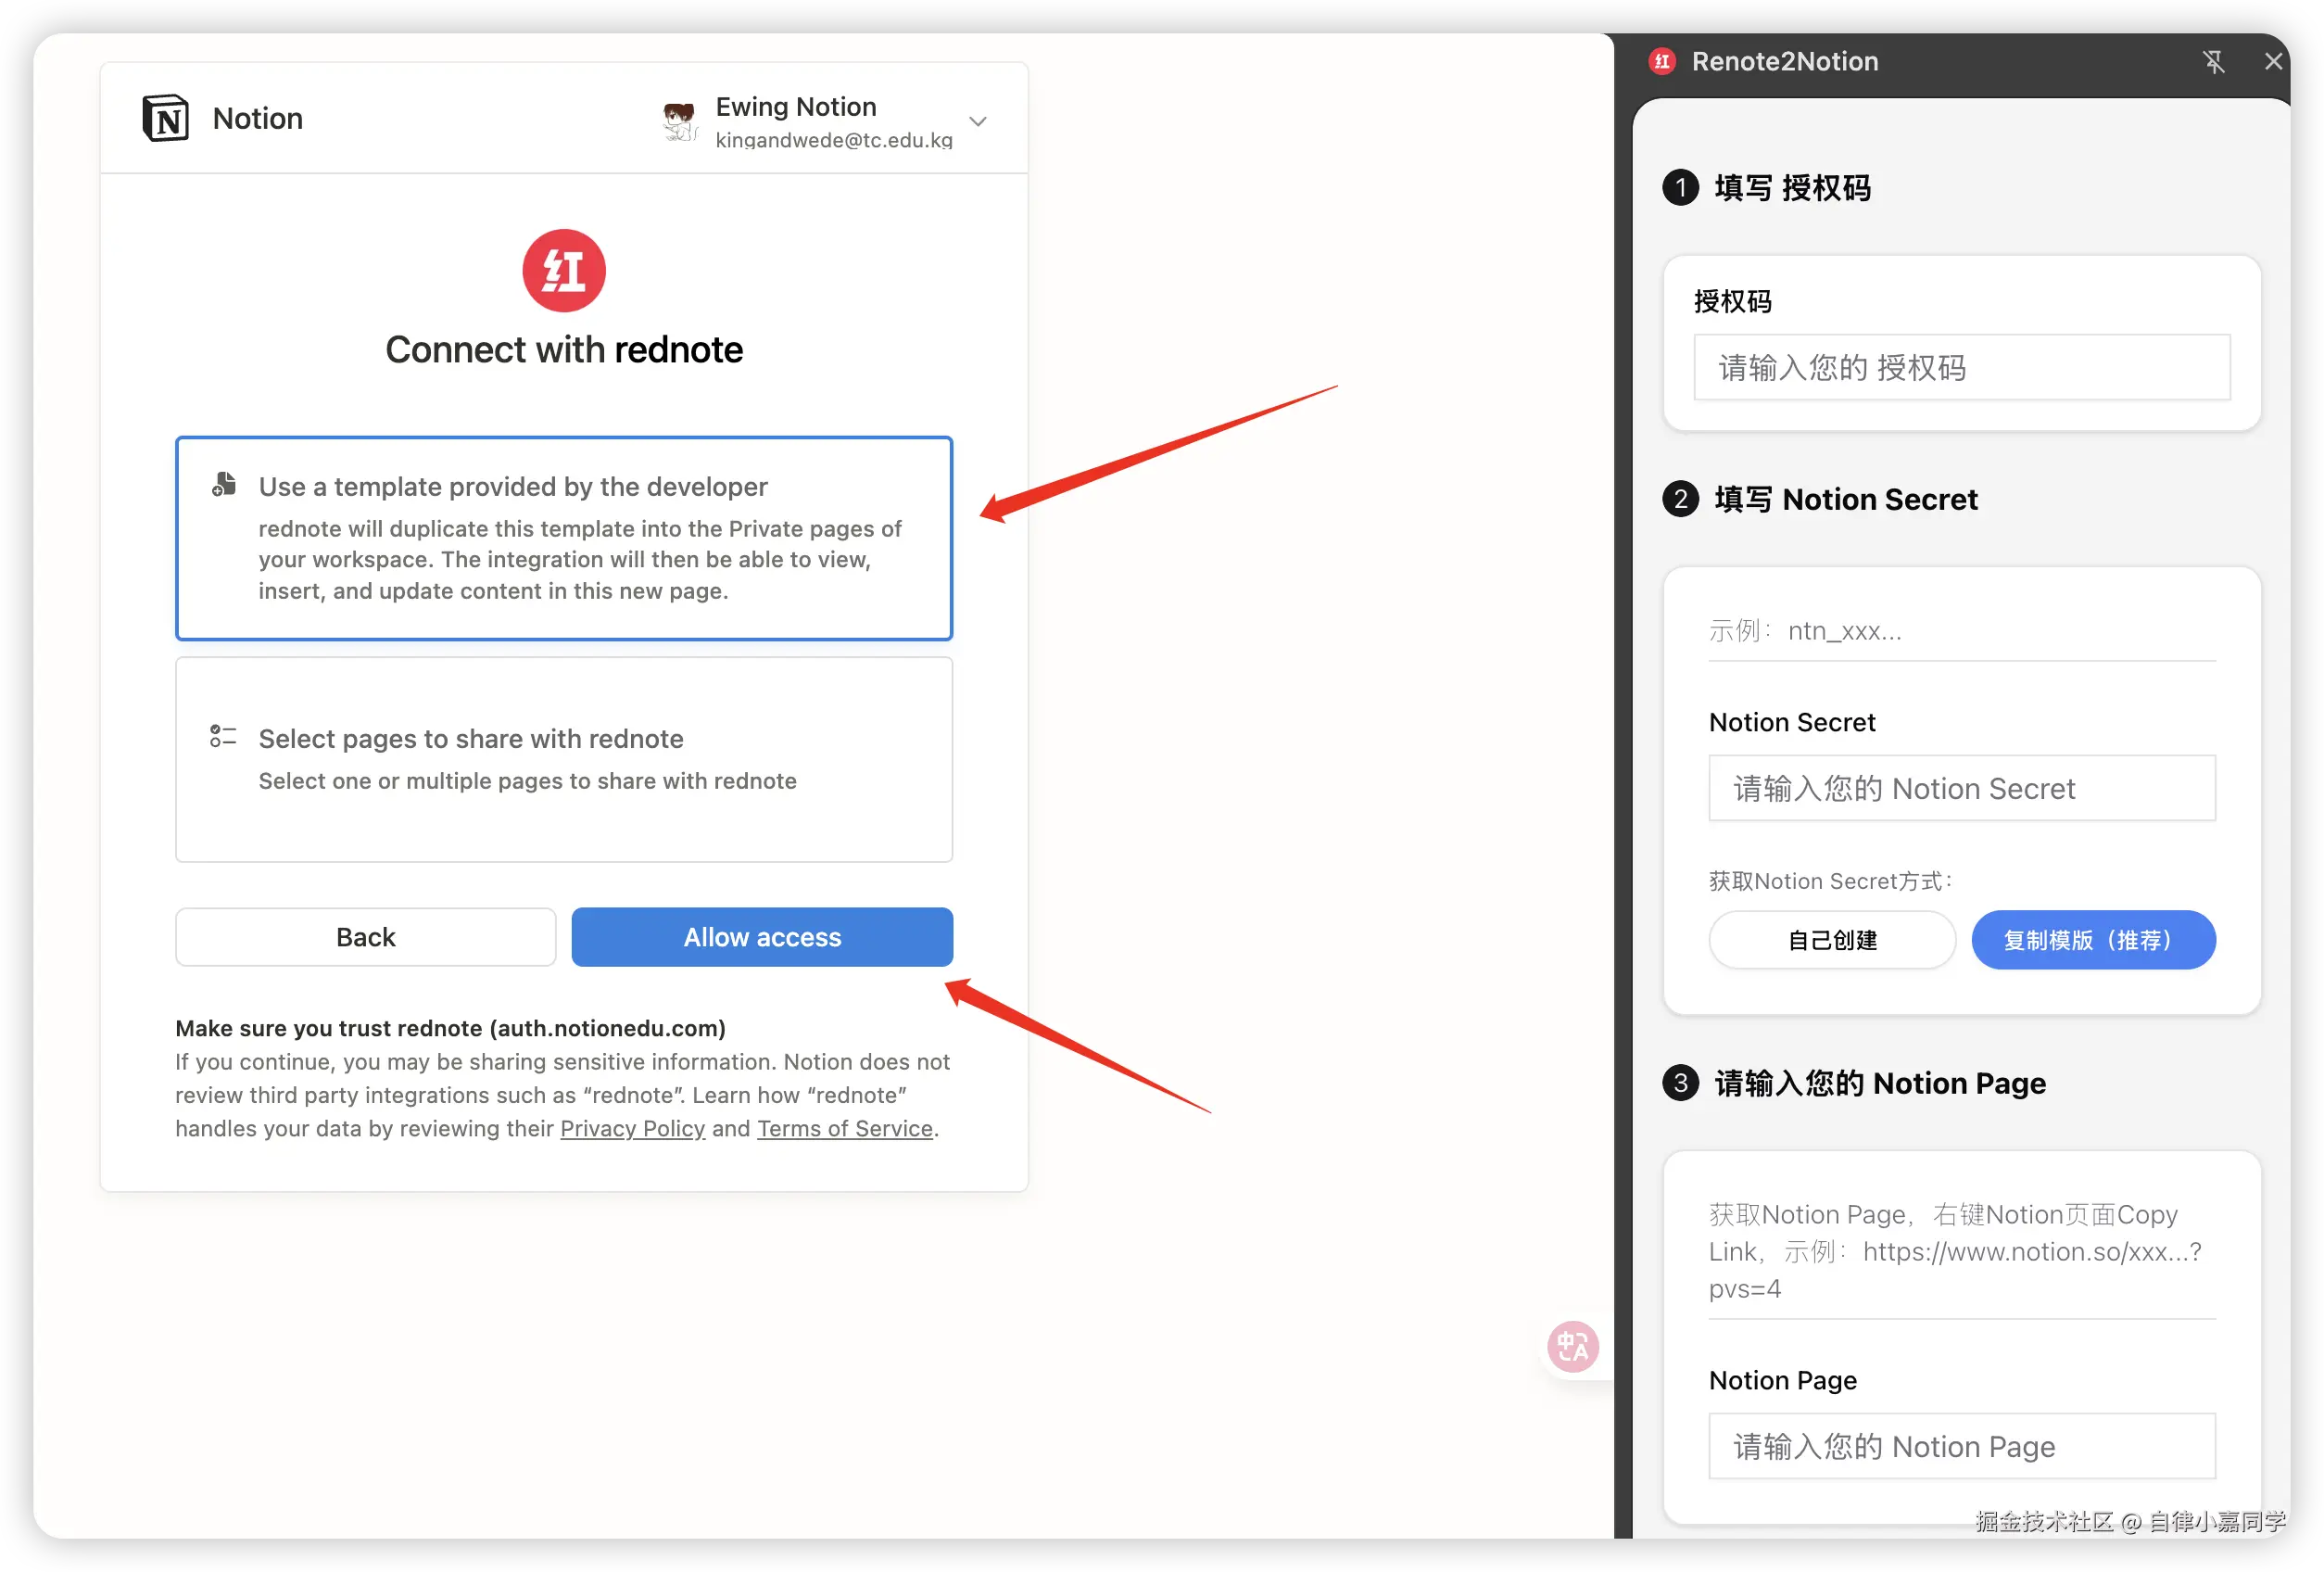2324x1572 pixels.
Task: Click 复制模版（推荐） button
Action: pyautogui.click(x=2093, y=940)
